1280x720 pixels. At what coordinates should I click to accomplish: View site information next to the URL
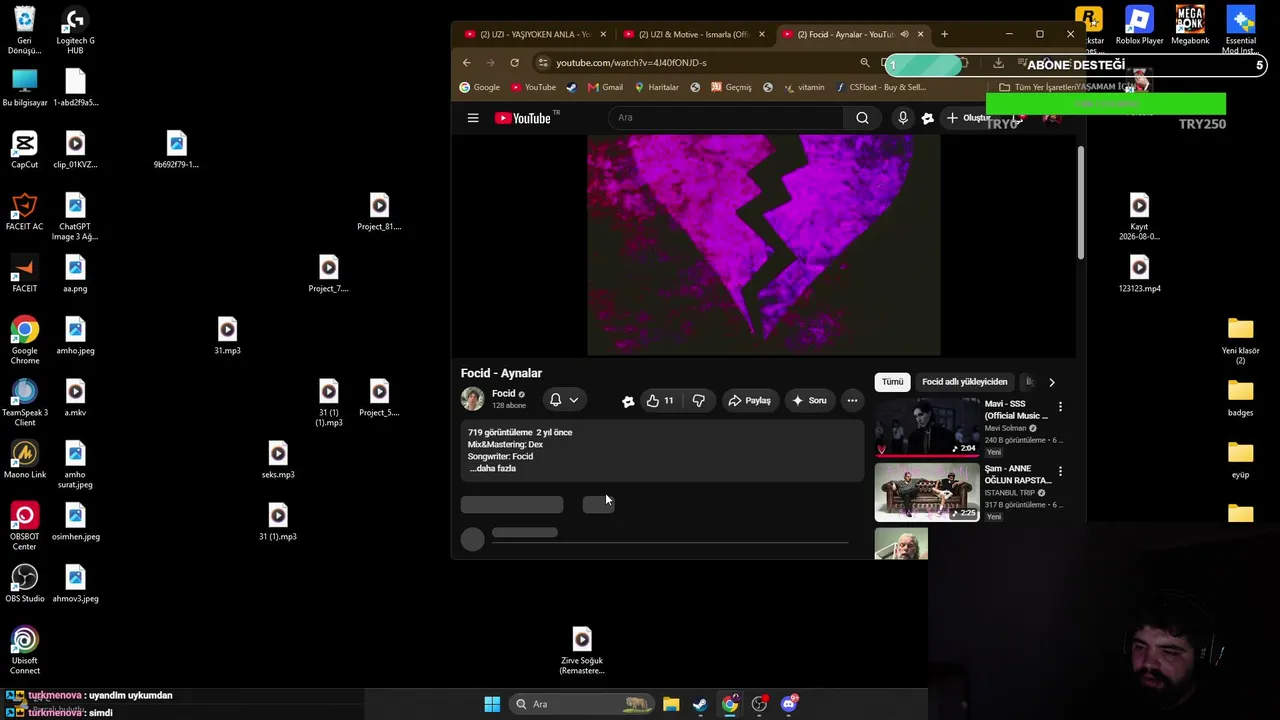coord(542,62)
